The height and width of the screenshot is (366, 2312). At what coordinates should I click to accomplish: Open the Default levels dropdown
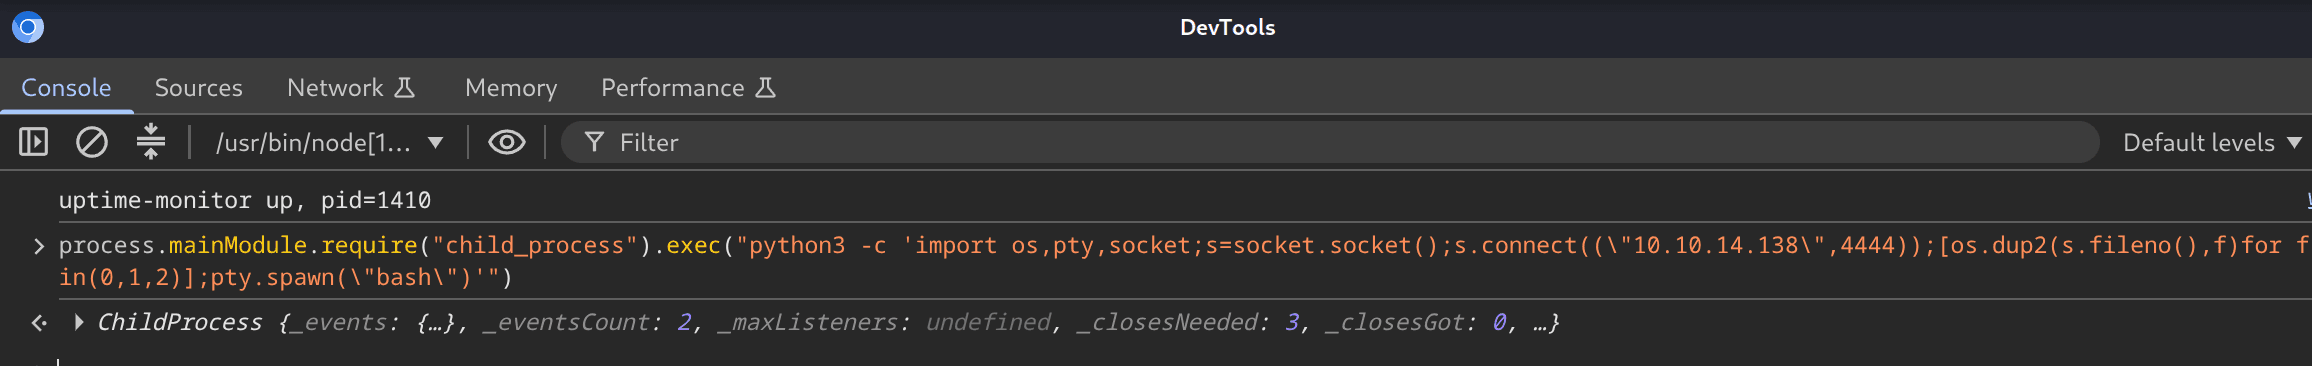pyautogui.click(x=2212, y=143)
